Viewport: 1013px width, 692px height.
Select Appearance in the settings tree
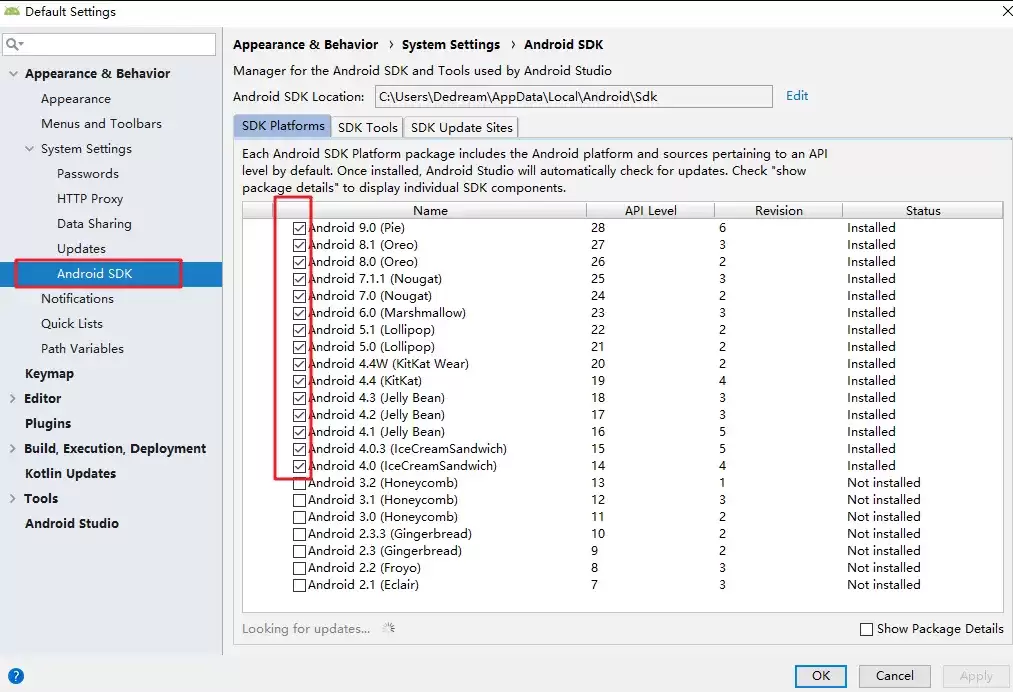[76, 99]
